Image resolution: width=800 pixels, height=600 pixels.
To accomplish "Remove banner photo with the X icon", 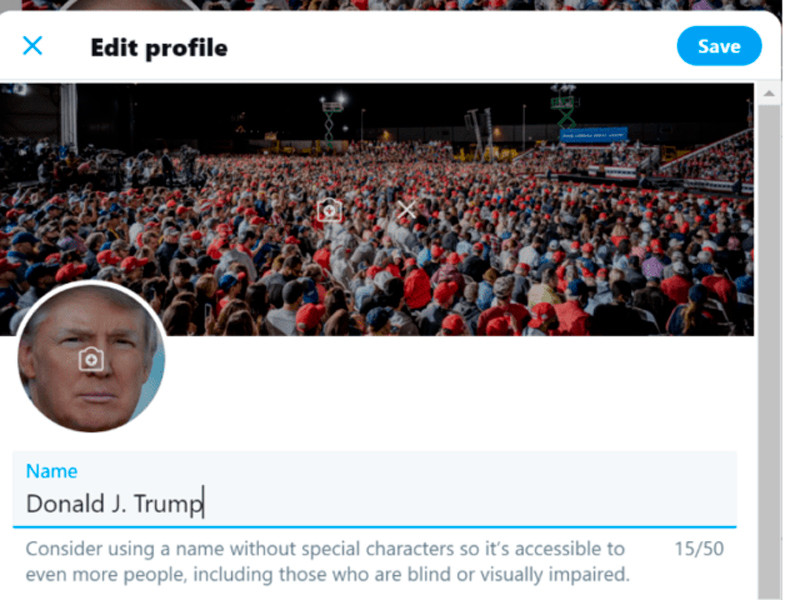I will click(406, 210).
